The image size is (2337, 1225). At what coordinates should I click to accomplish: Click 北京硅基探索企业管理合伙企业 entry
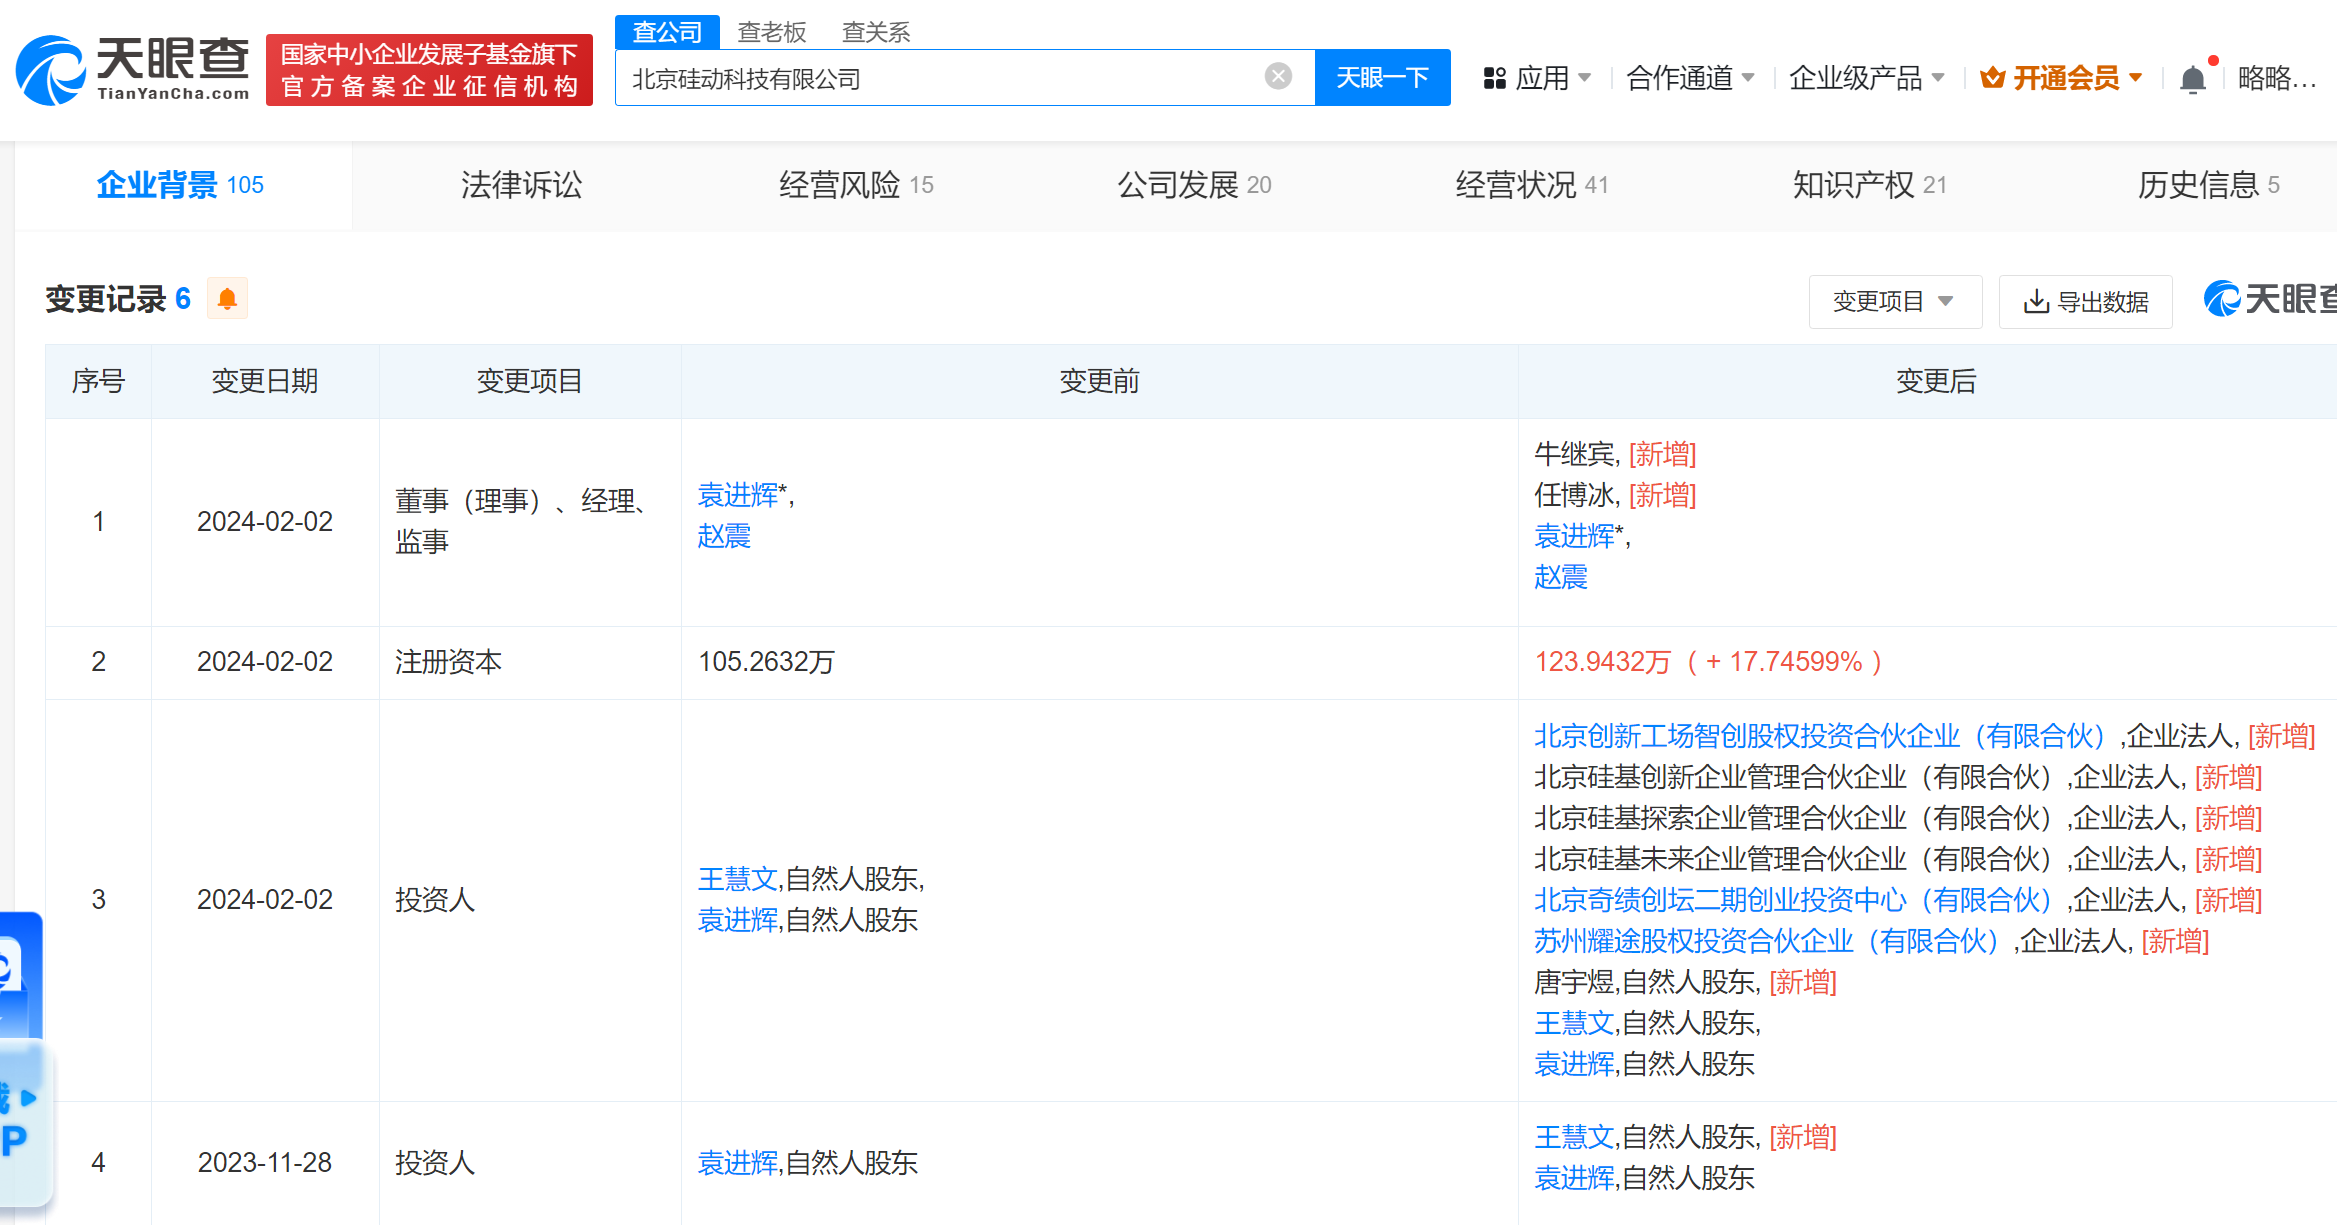[1898, 818]
